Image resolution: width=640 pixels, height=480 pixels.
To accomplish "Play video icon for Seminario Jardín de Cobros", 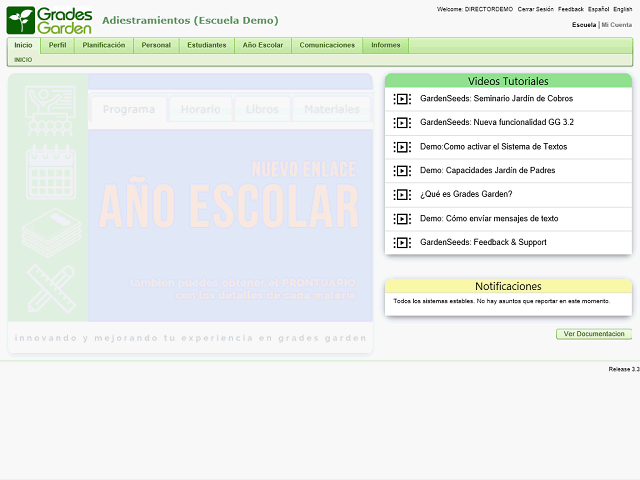I will 402,99.
